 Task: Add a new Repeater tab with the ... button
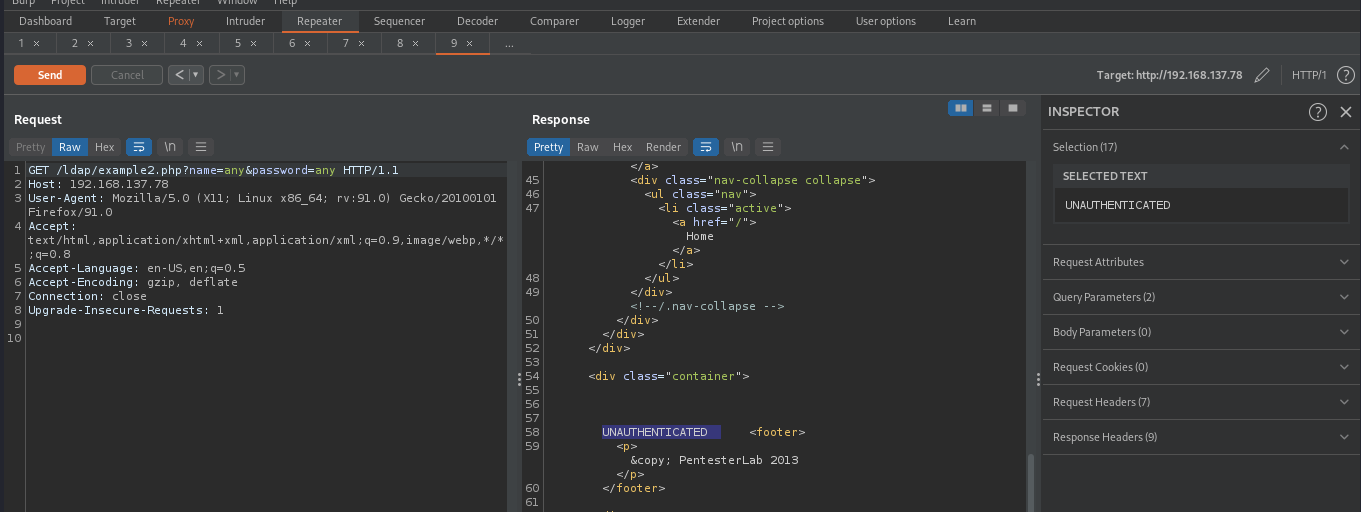tap(509, 44)
